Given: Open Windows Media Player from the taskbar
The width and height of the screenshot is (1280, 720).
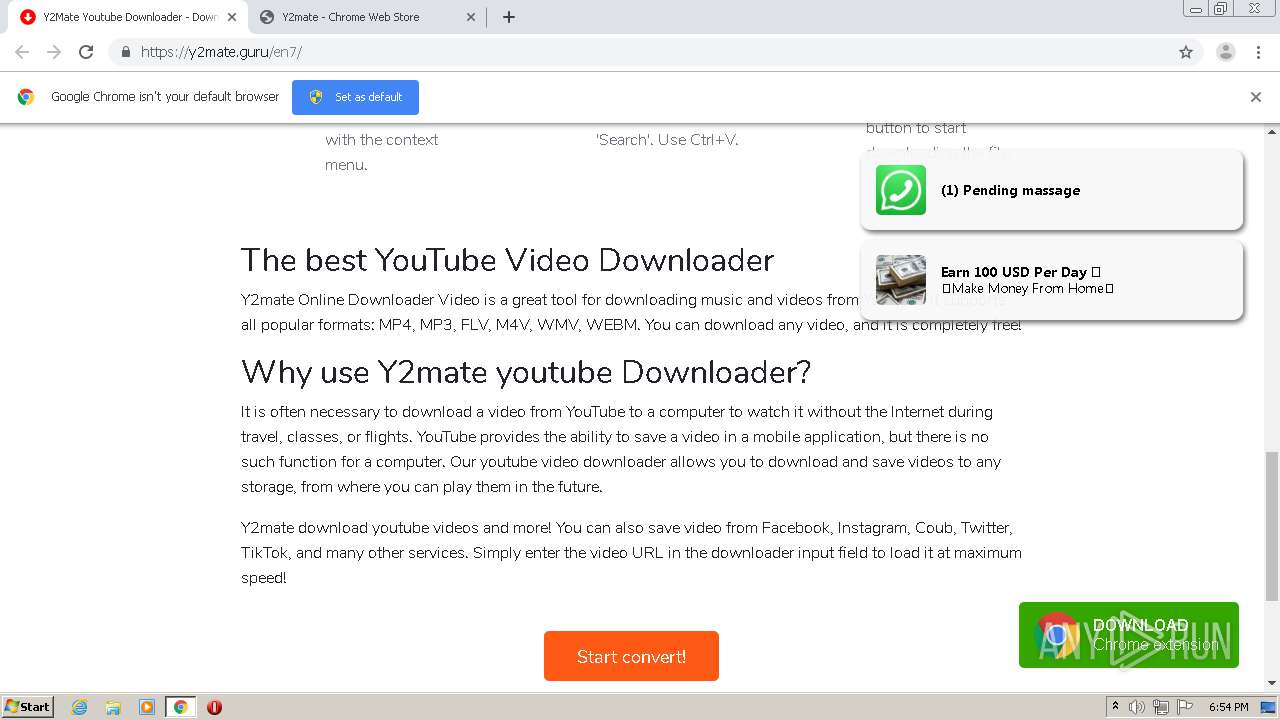Looking at the screenshot, I should click(147, 707).
